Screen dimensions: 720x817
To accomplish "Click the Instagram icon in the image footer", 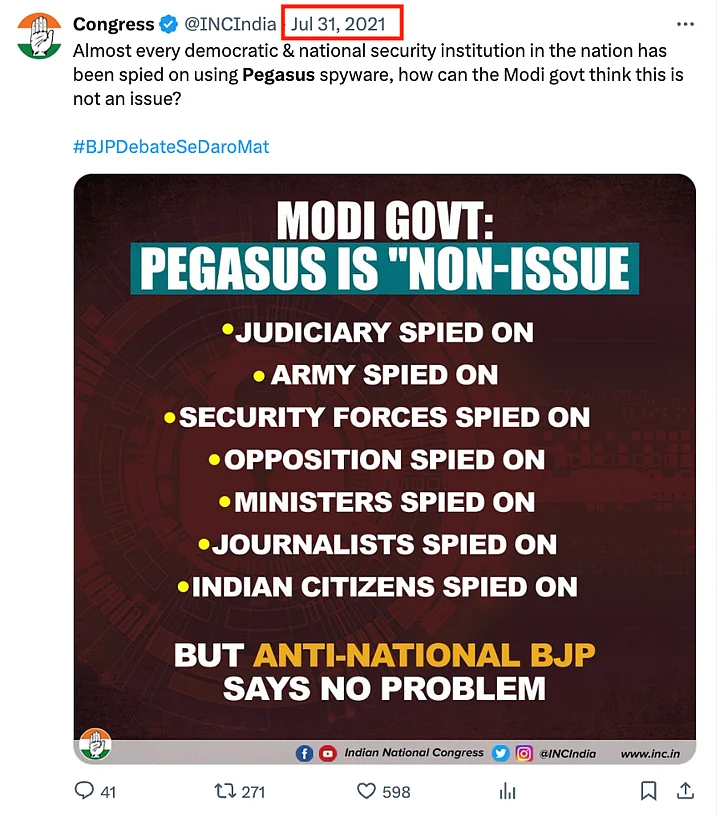I will [524, 753].
